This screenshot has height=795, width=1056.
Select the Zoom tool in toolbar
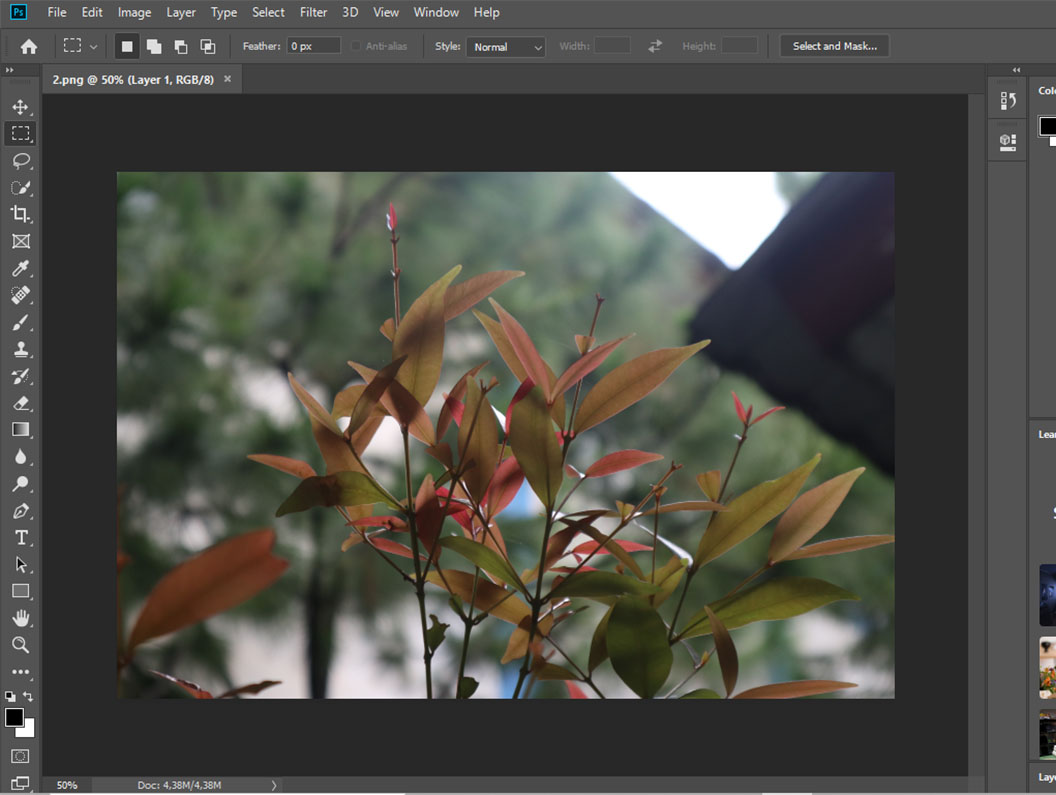tap(20, 645)
